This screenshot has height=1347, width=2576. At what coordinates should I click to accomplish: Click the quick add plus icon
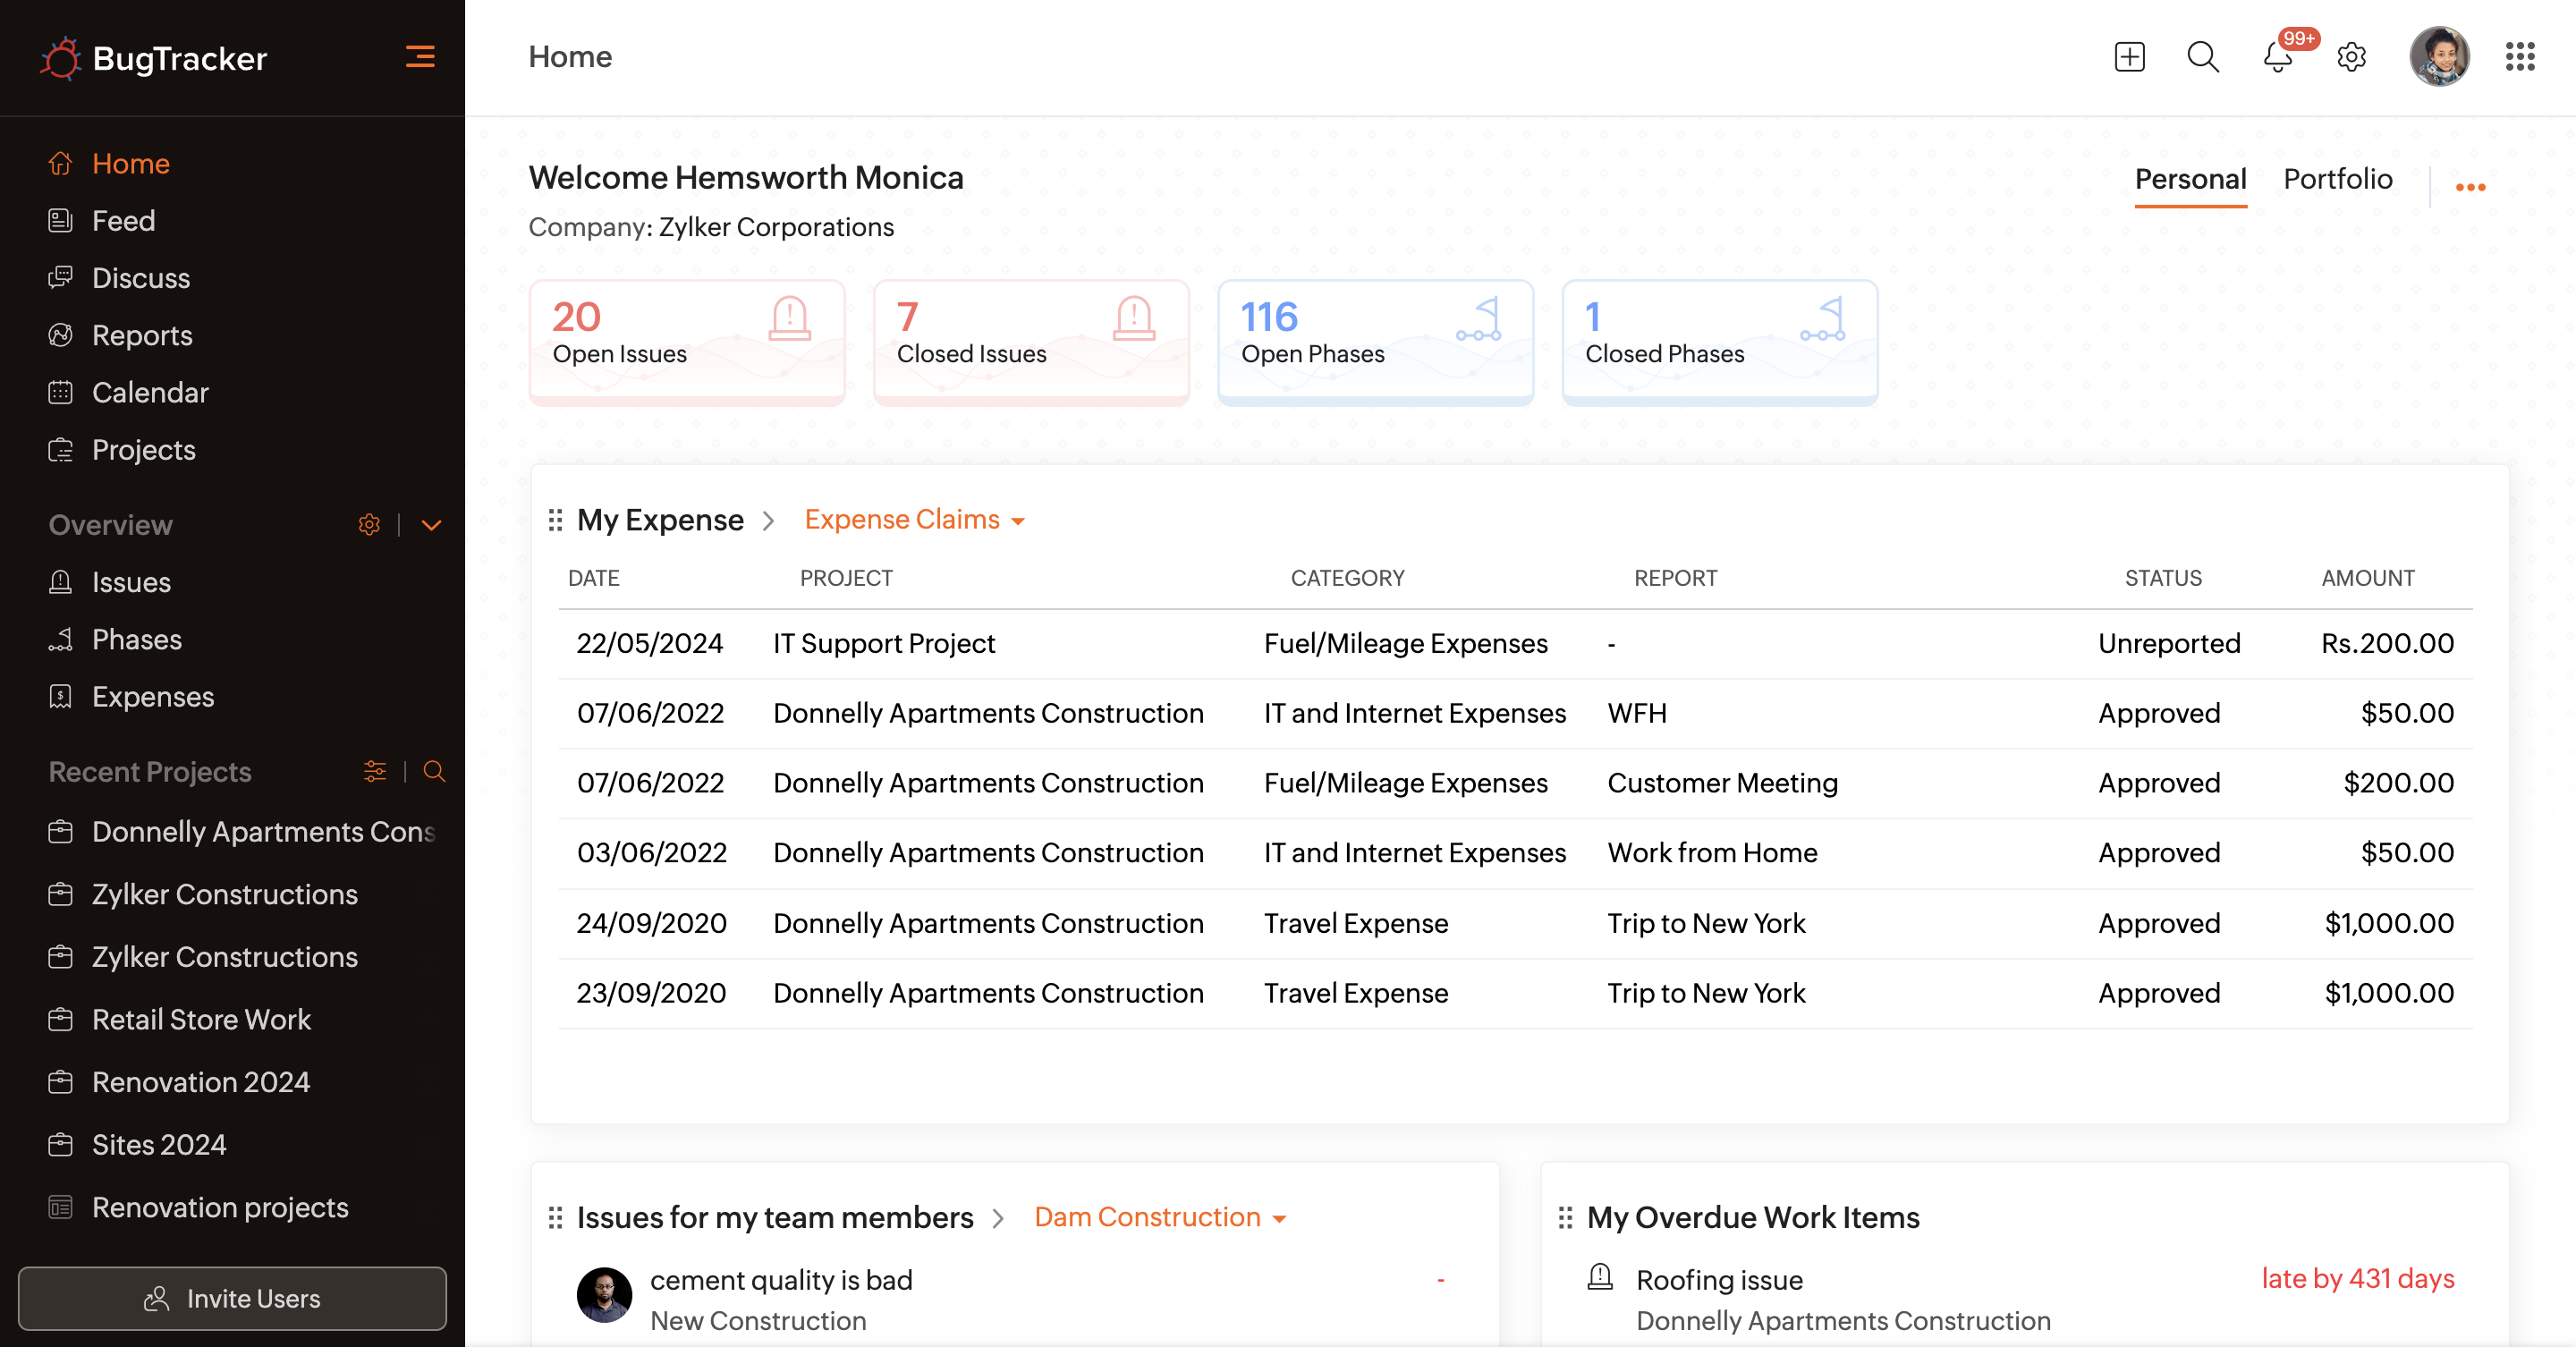pos(2129,57)
